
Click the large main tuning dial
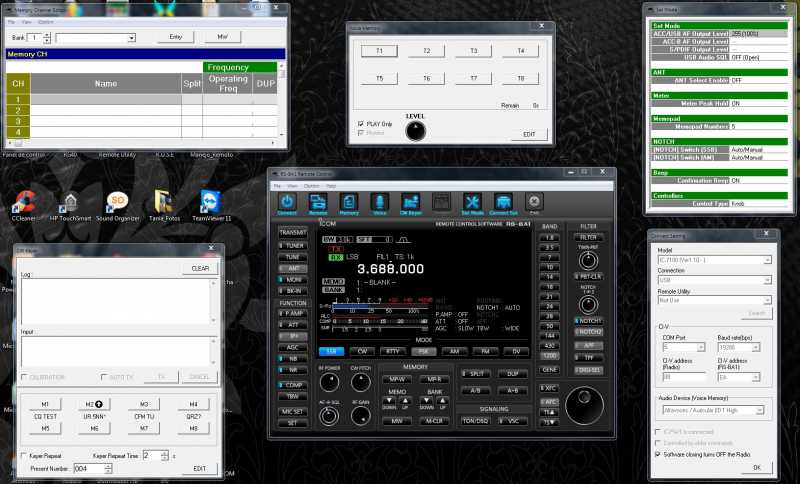pos(584,405)
